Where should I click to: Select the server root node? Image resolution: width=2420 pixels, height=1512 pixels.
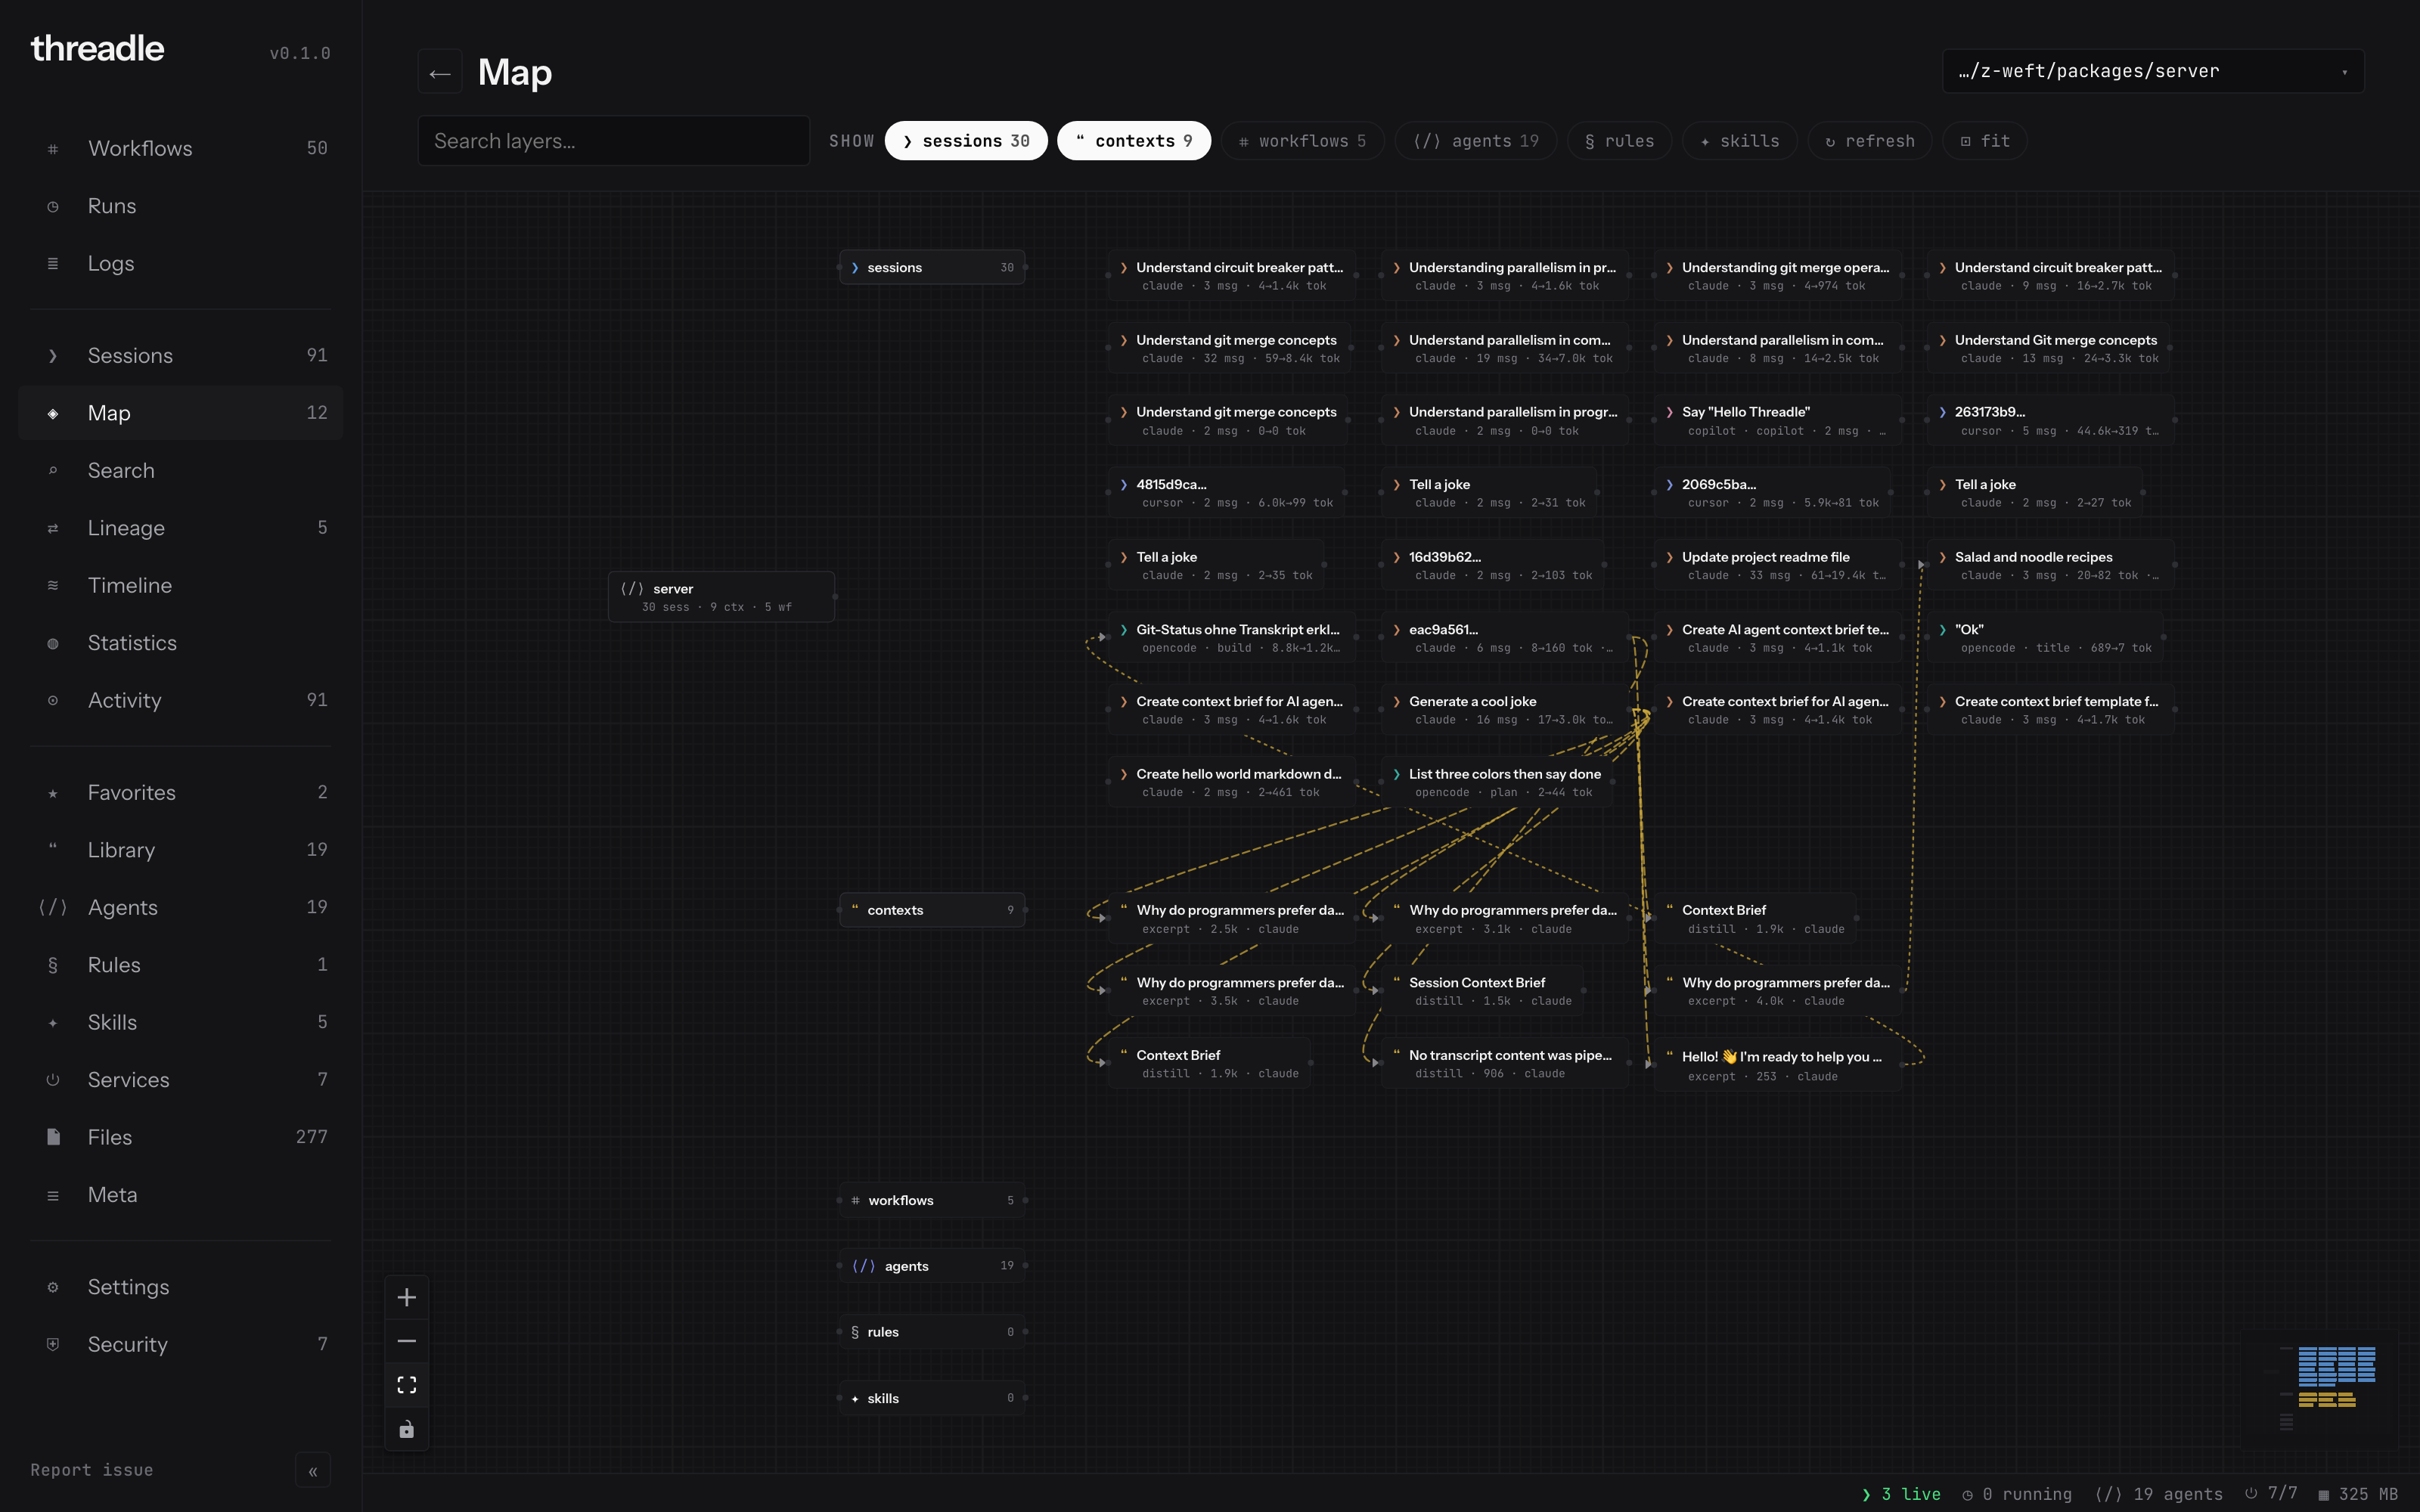coord(721,597)
